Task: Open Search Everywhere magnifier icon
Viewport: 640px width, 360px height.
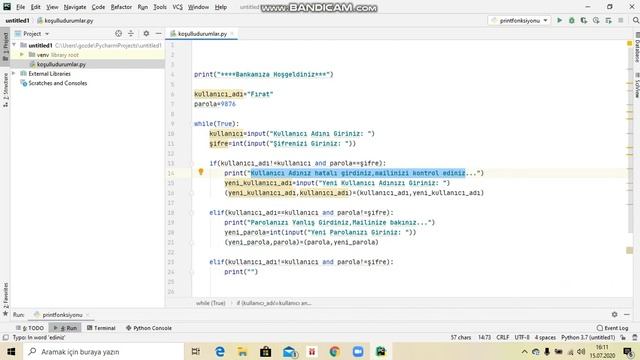Action: [636, 20]
